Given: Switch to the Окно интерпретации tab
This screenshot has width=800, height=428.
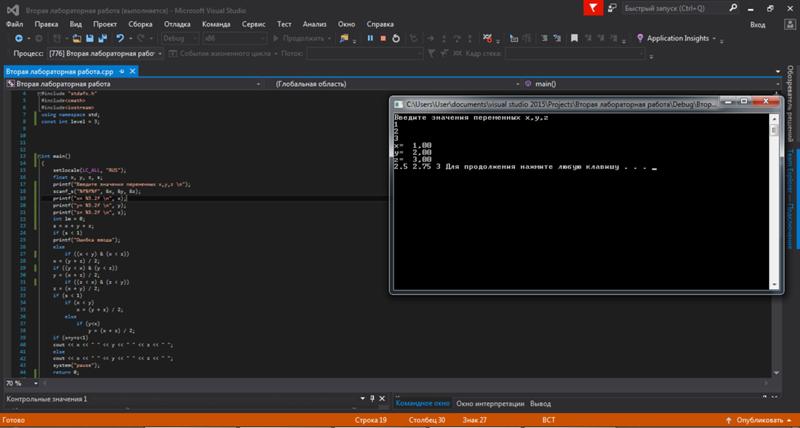Looking at the screenshot, I should click(490, 404).
